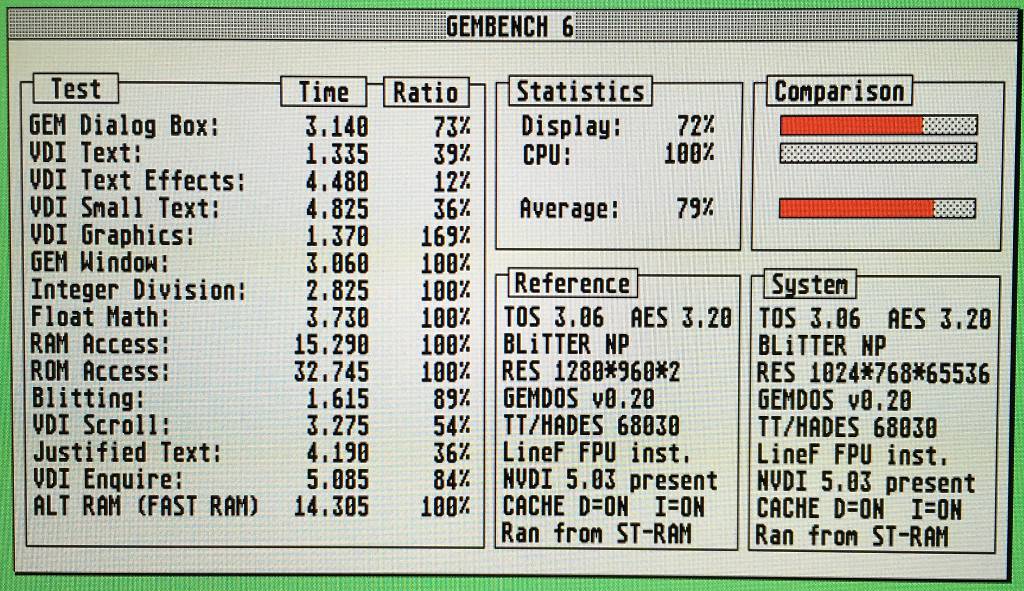1024x591 pixels.
Task: Select the 'Justified Text:' test row
Action: click(250, 453)
